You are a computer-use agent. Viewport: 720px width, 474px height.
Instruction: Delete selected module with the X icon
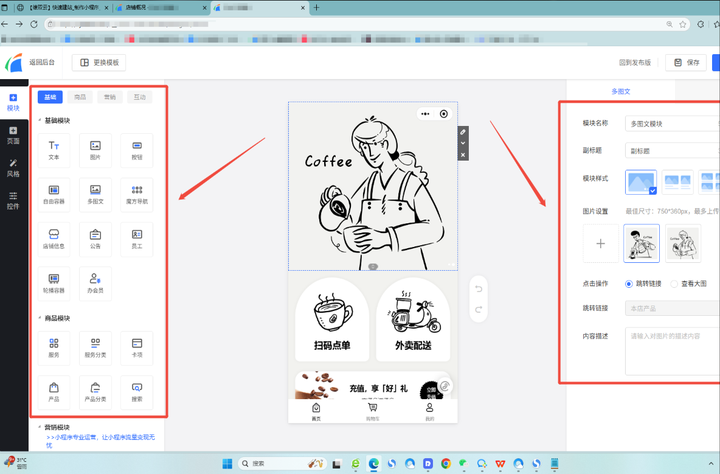click(463, 155)
